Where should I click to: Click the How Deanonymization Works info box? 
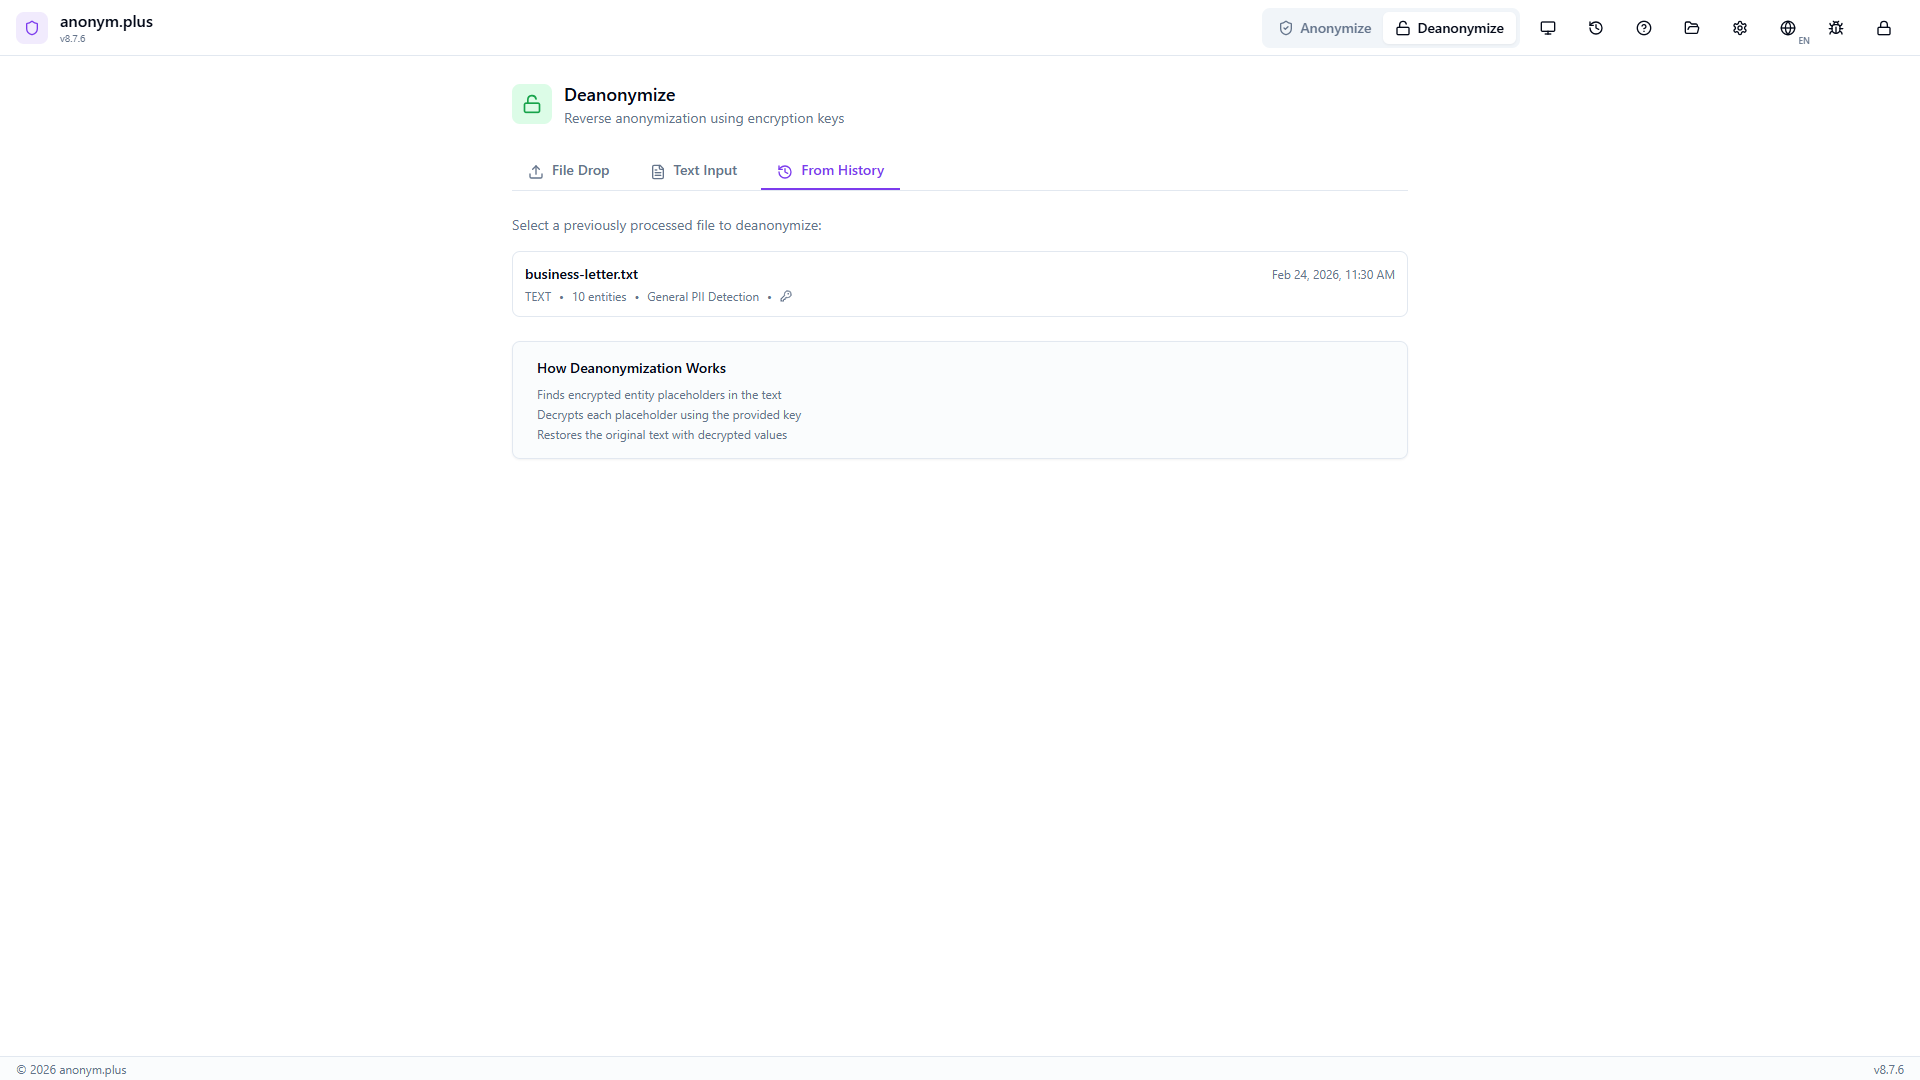[x=959, y=400]
